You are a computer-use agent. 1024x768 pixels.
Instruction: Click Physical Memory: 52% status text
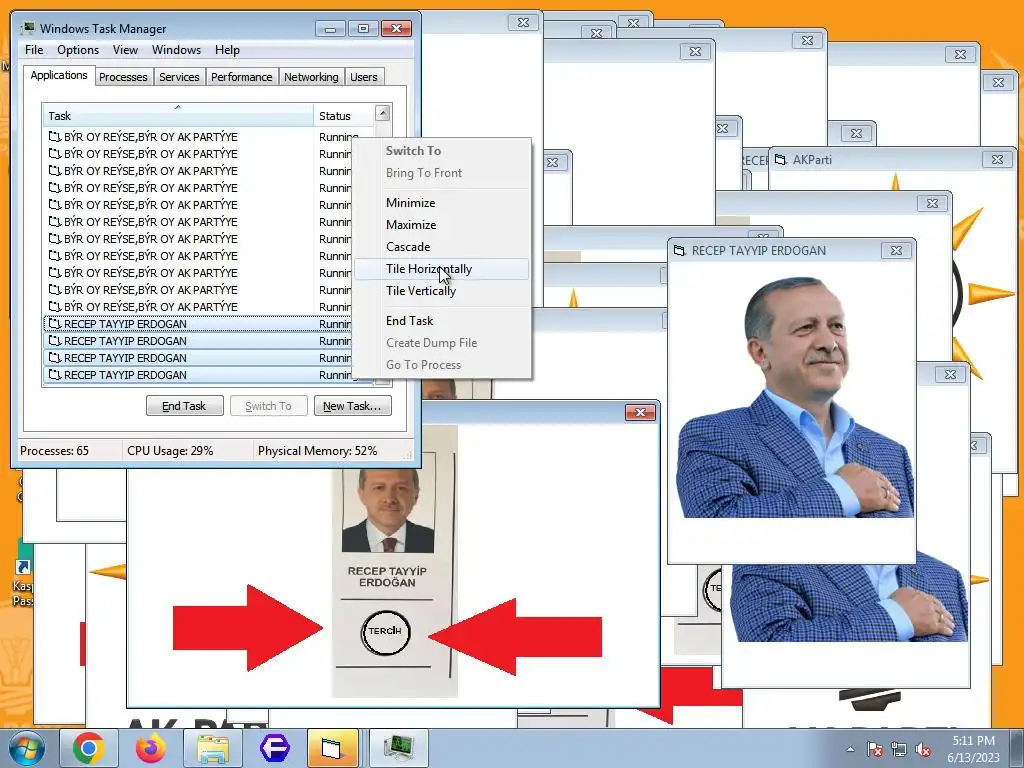[x=317, y=451]
